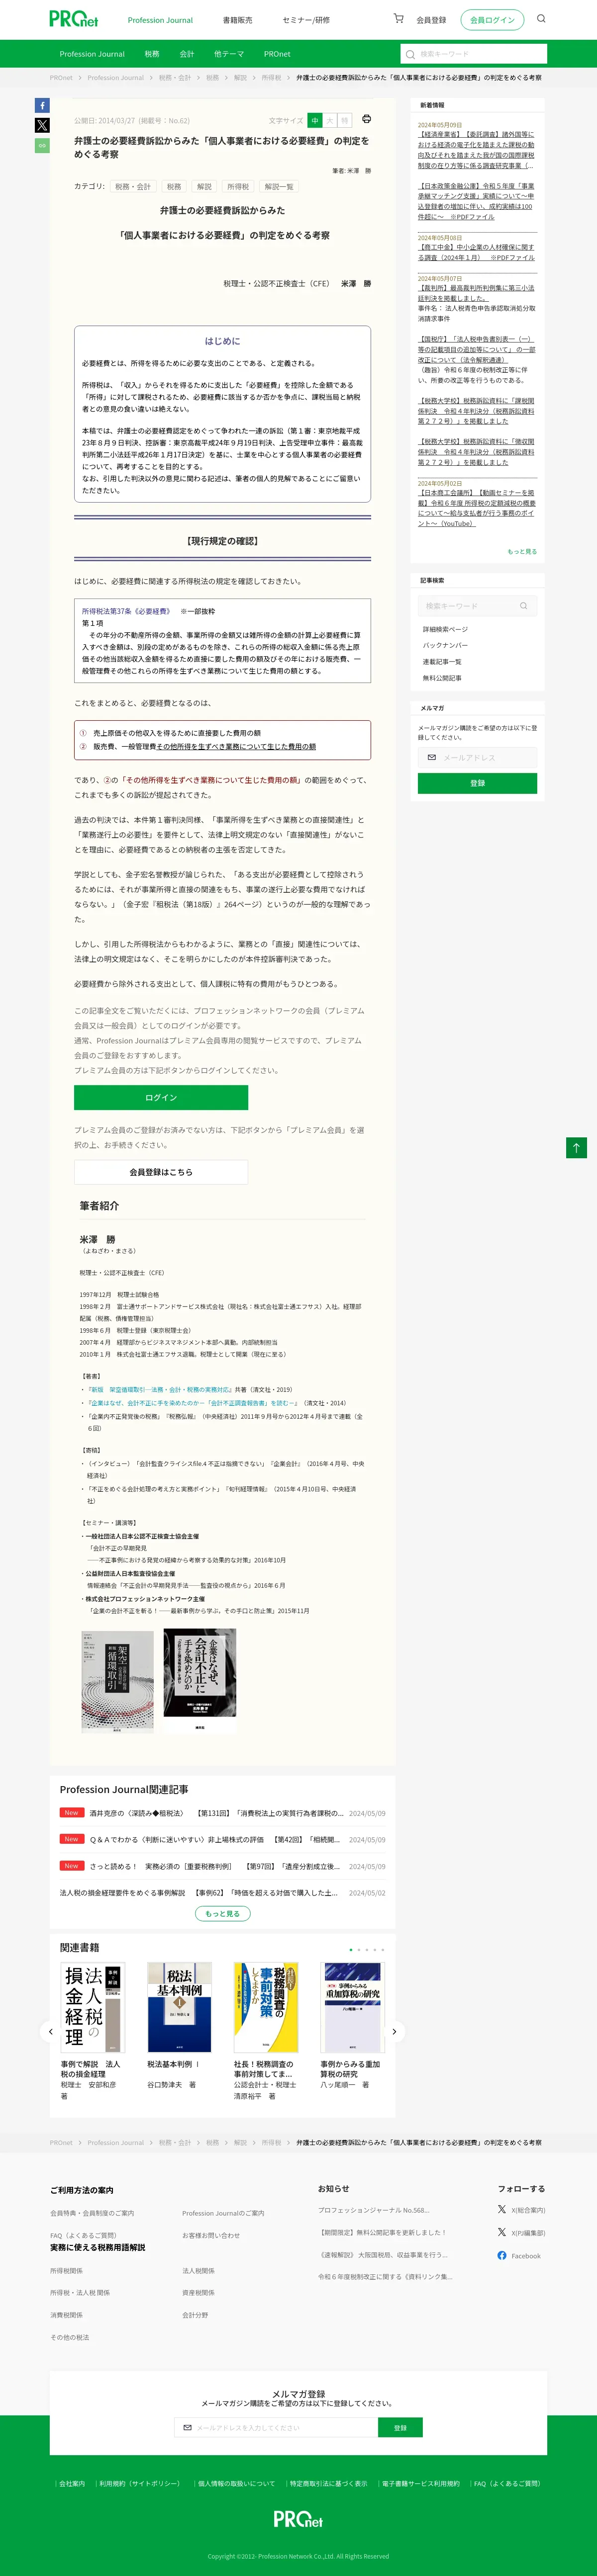Open 酒井克彦の〈深読み◆租税法〉 related article
Screen dimensions: 597x2576
point(216,1813)
